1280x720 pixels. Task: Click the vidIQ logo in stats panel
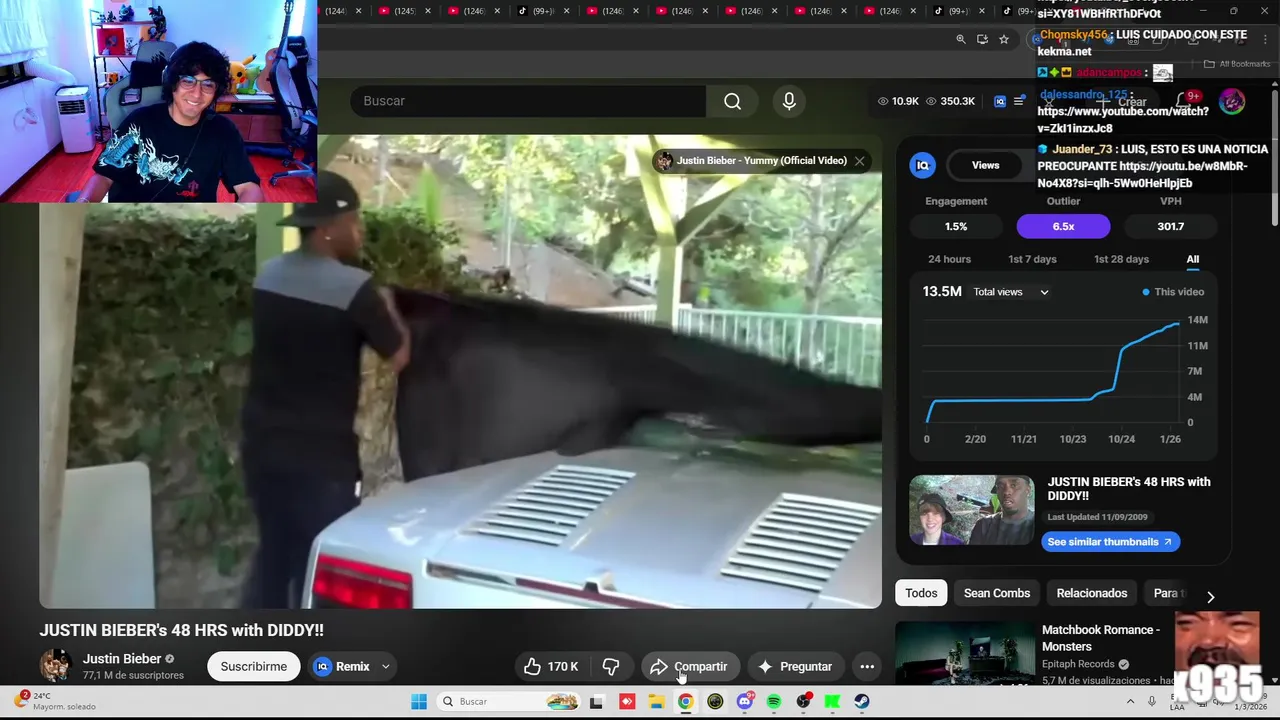922,165
